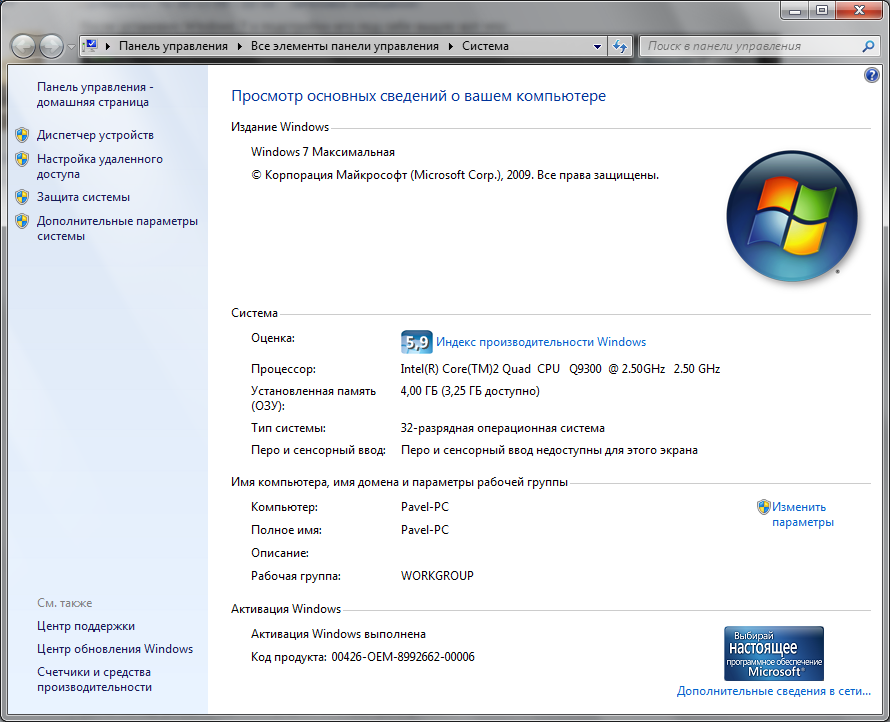Image resolution: width=890 pixels, height=722 pixels.
Task: Open Дополнительные сведения в сети link
Action: click(x=774, y=691)
